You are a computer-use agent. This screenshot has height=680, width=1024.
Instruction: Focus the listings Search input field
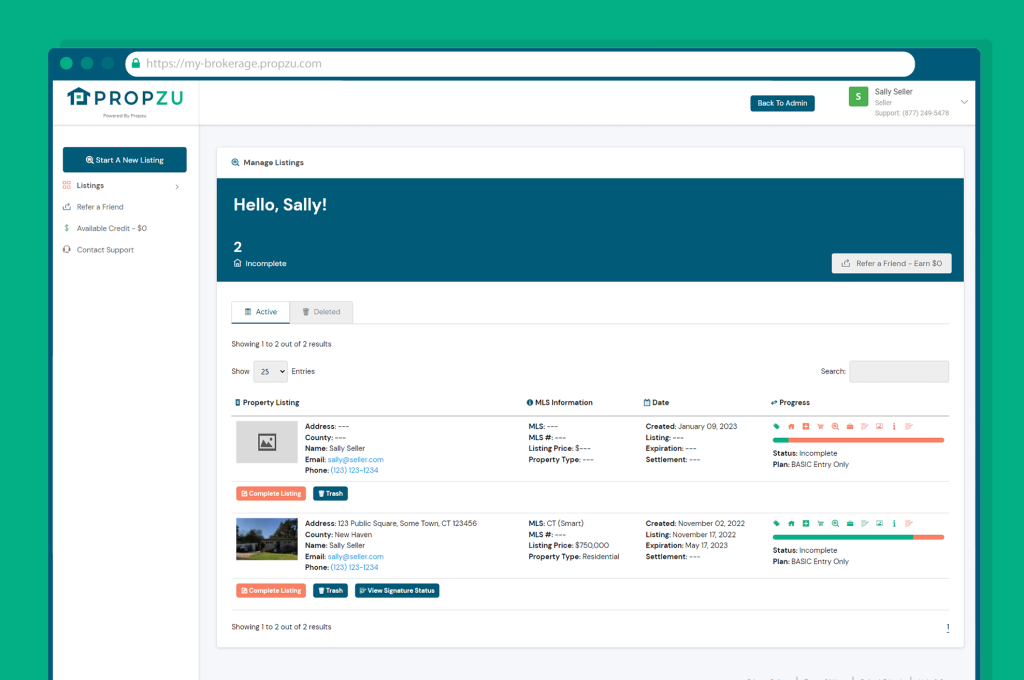coord(898,371)
